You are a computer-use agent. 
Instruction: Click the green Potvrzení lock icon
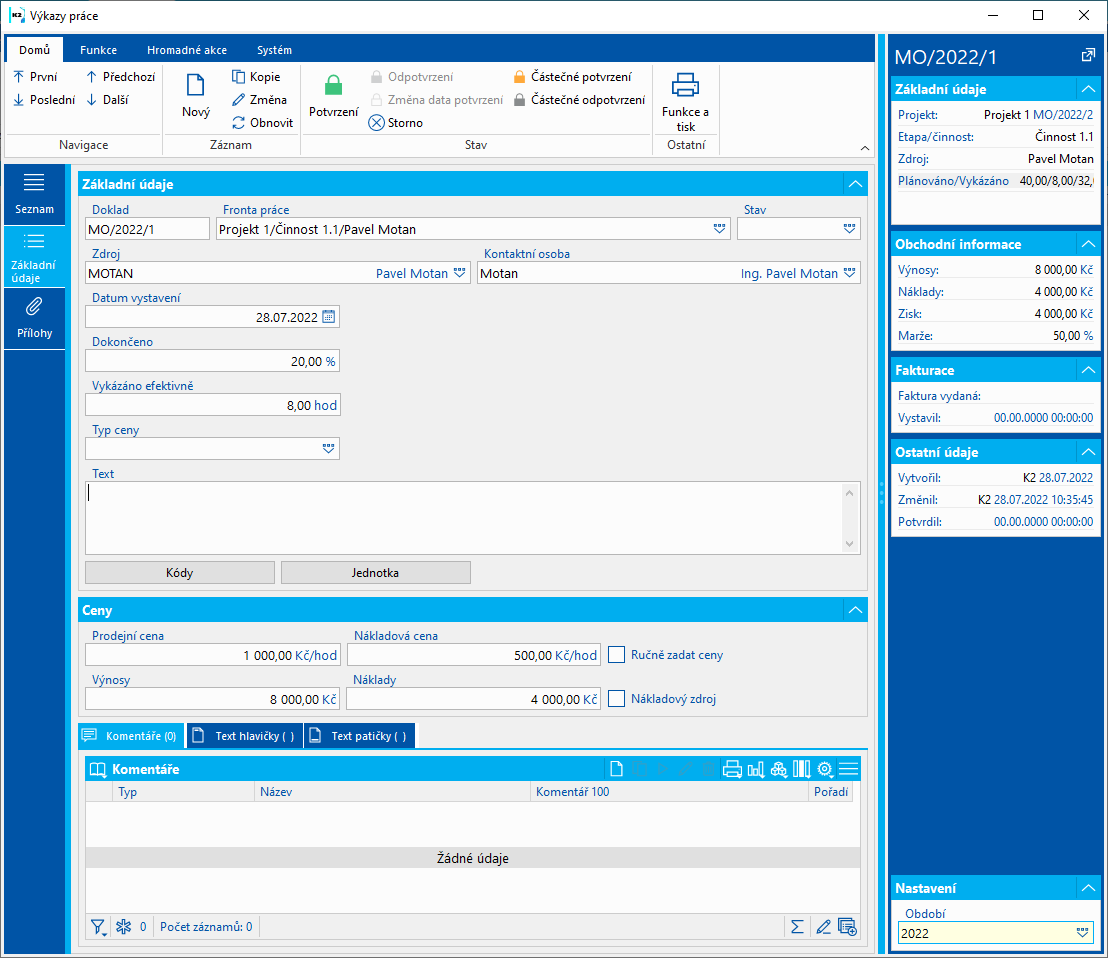point(333,87)
